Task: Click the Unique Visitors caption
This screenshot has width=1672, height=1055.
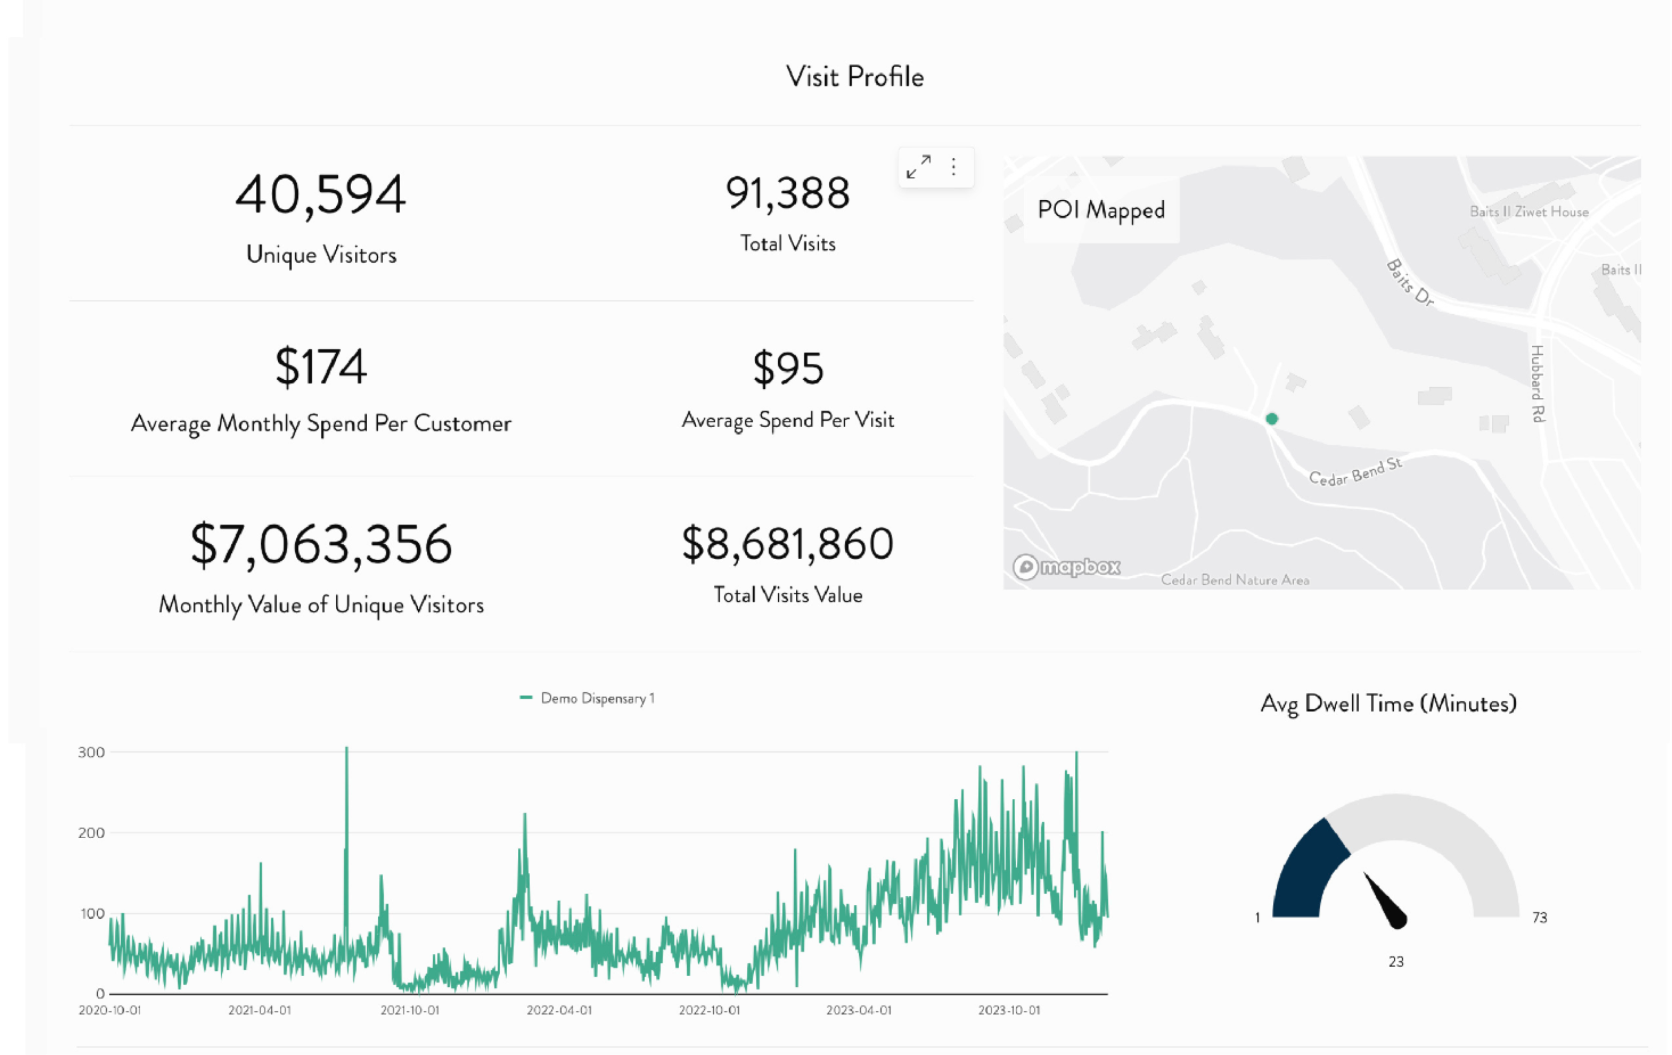Action: [321, 255]
